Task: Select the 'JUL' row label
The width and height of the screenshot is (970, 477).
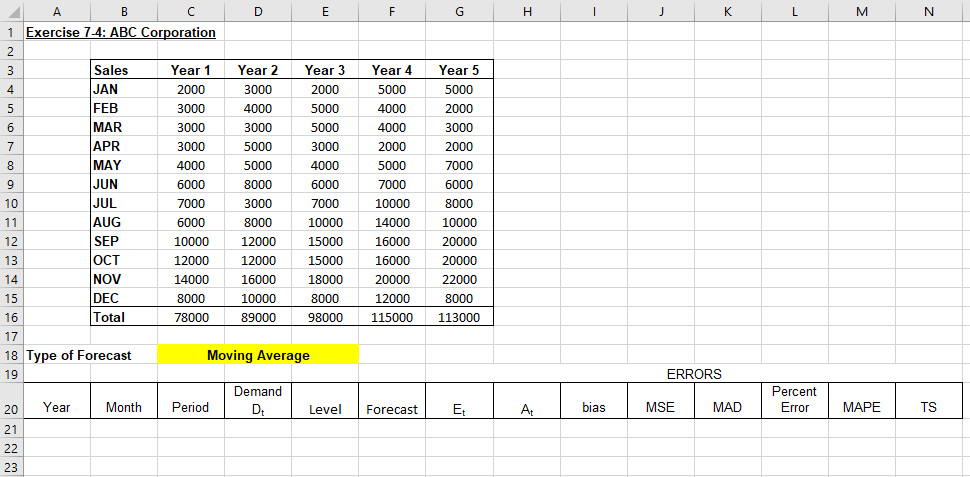Action: pyautogui.click(x=124, y=204)
